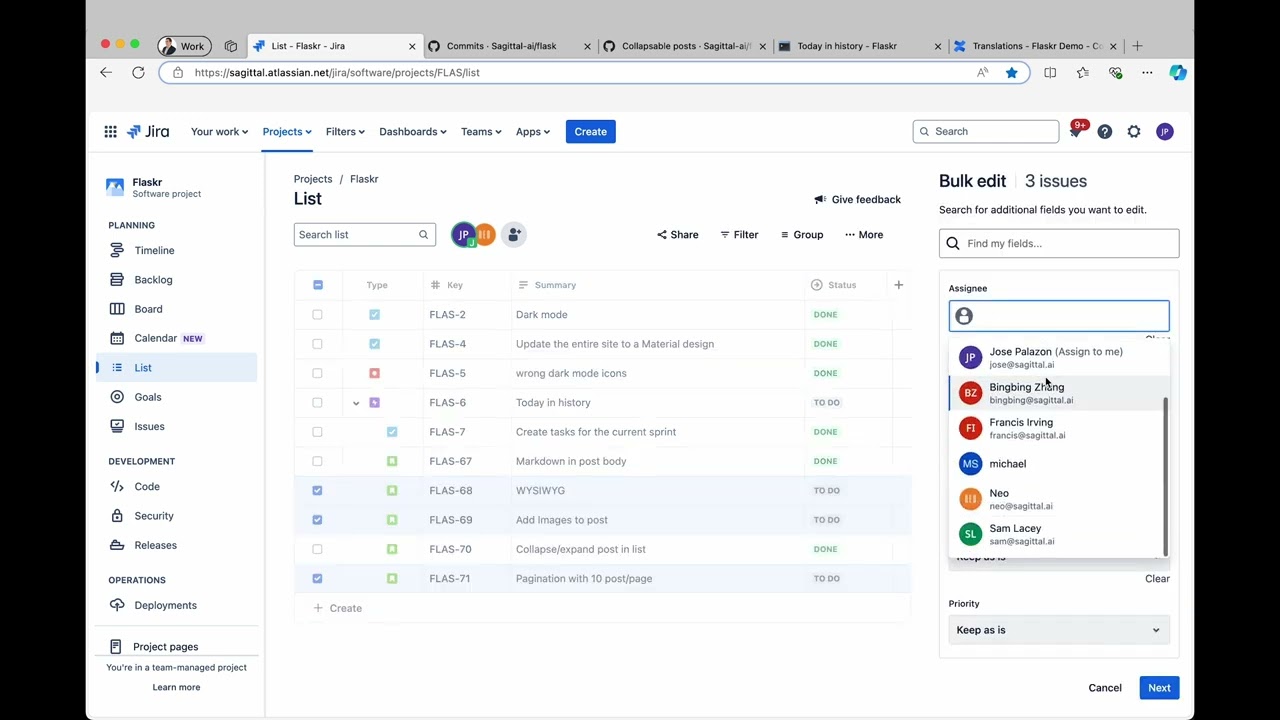1280x720 pixels.
Task: Switch to Translations Flaskr Demo tab
Action: (1037, 46)
